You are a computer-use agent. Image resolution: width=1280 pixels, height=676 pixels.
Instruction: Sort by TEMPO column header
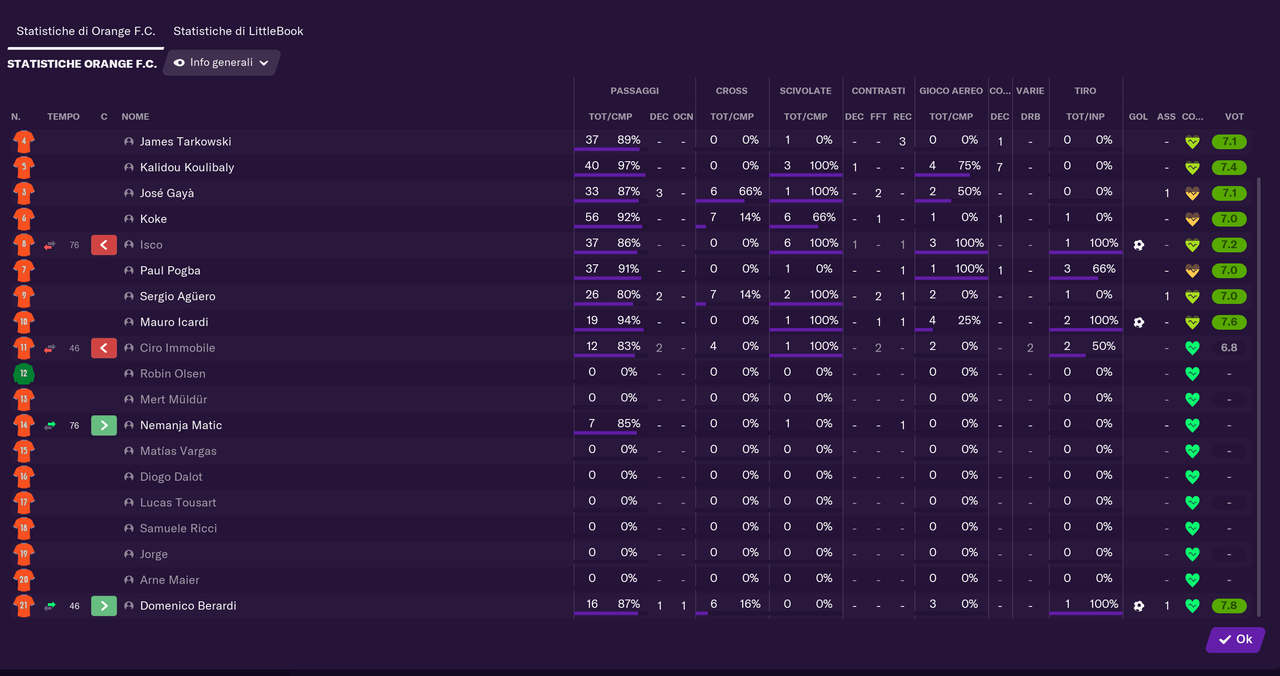pos(63,117)
